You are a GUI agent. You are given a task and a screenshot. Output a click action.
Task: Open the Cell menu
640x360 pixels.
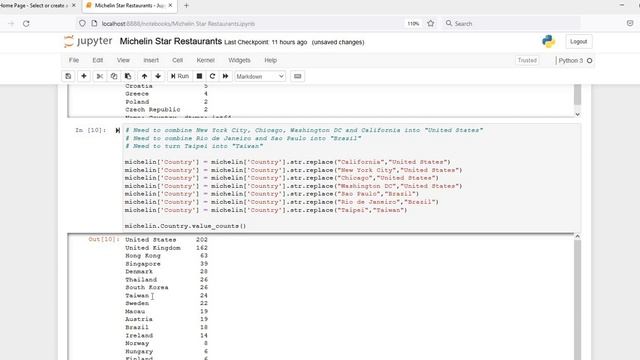coord(178,60)
